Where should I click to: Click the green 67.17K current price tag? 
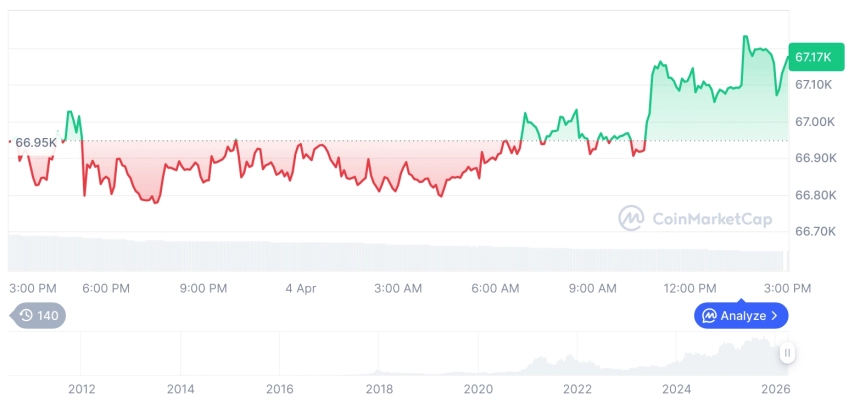811,57
